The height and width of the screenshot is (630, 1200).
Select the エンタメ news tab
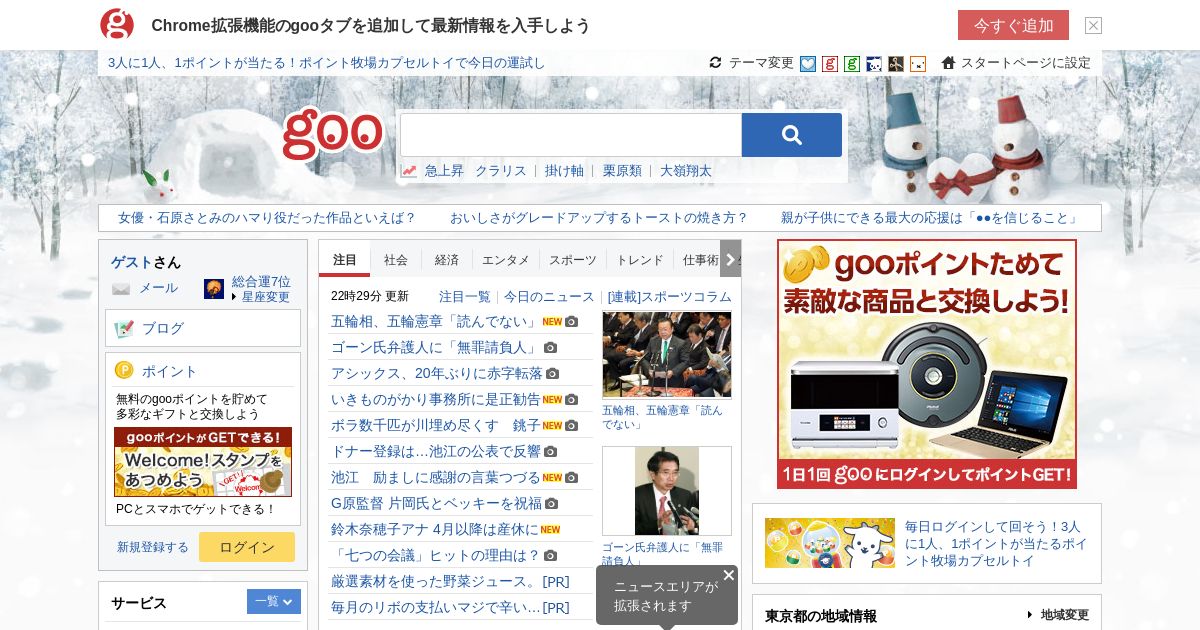506,260
